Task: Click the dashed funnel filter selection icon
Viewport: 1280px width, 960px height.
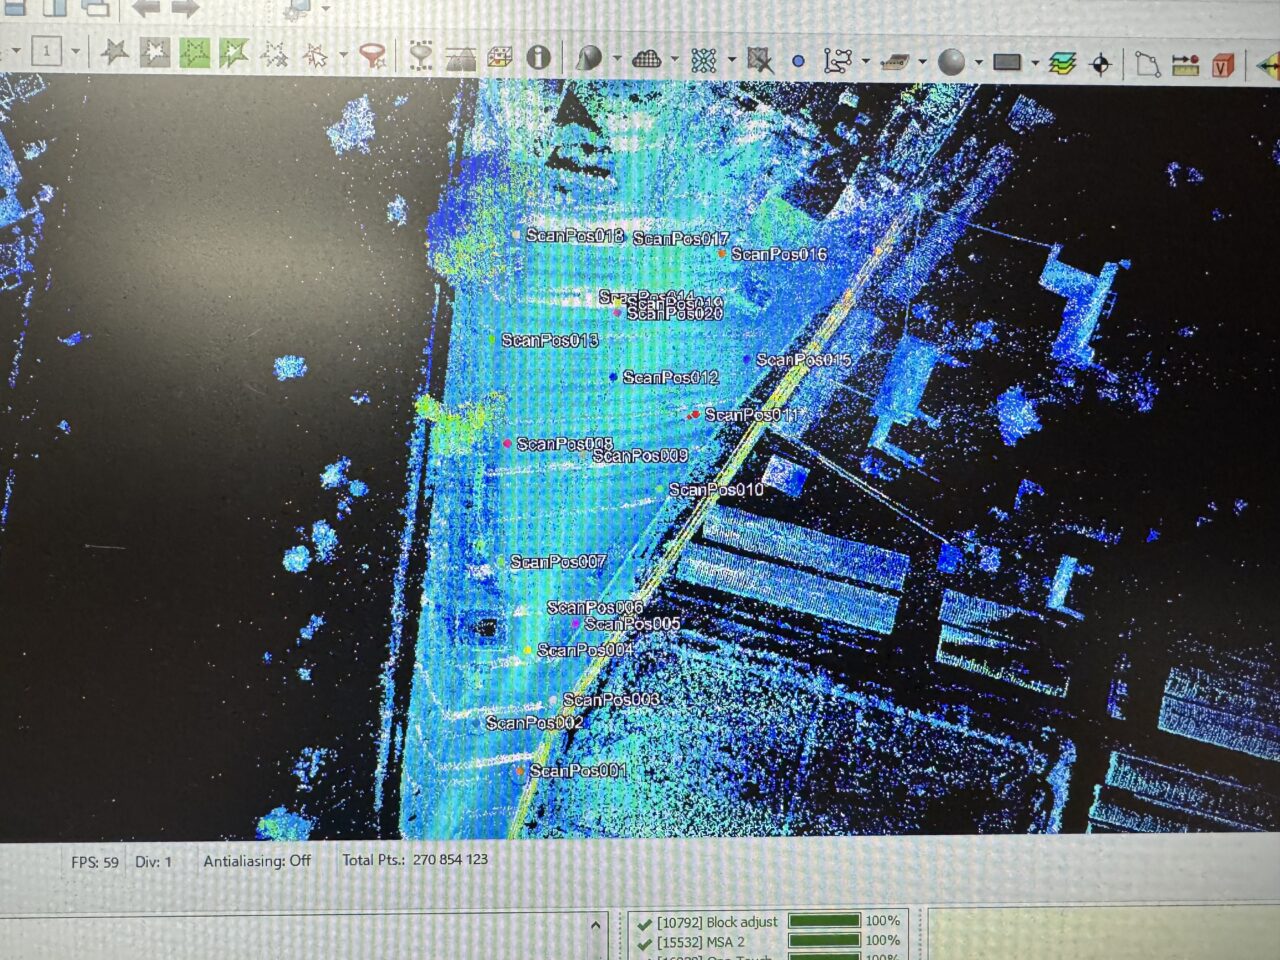Action: 422,57
